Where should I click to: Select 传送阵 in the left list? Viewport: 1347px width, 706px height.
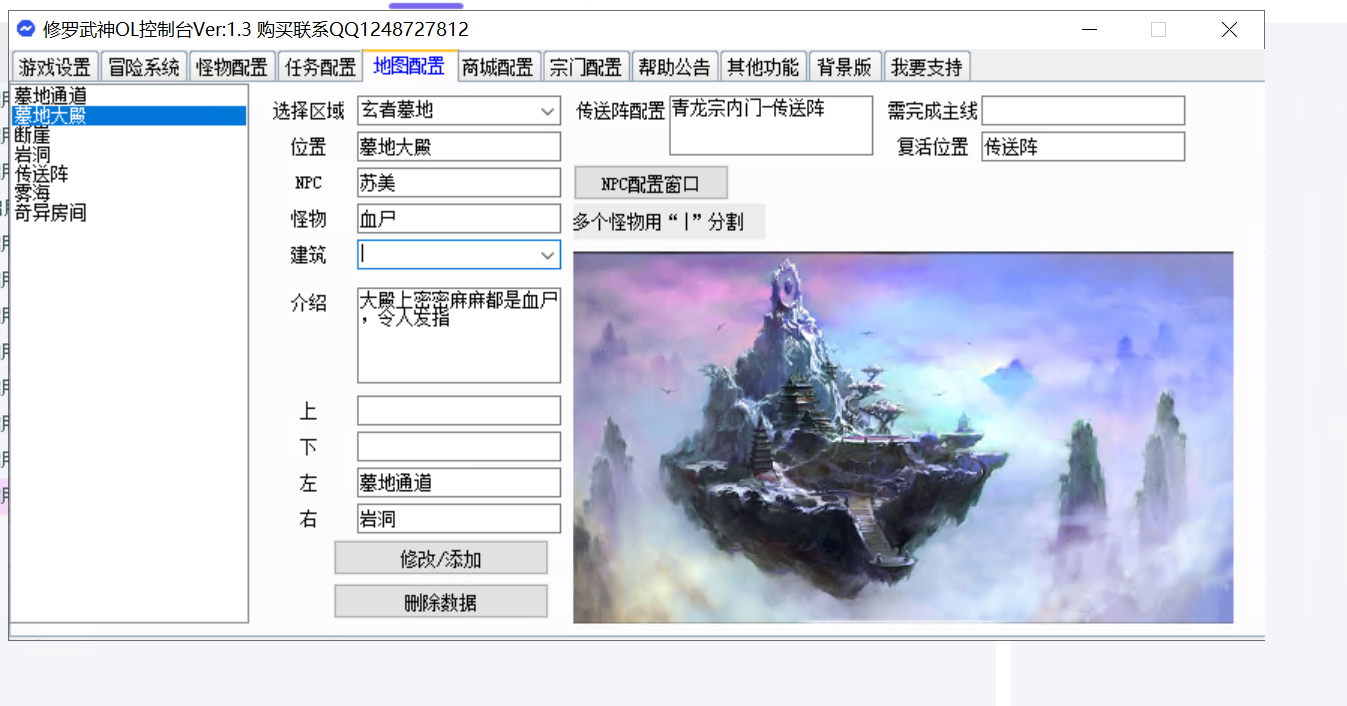pos(41,174)
